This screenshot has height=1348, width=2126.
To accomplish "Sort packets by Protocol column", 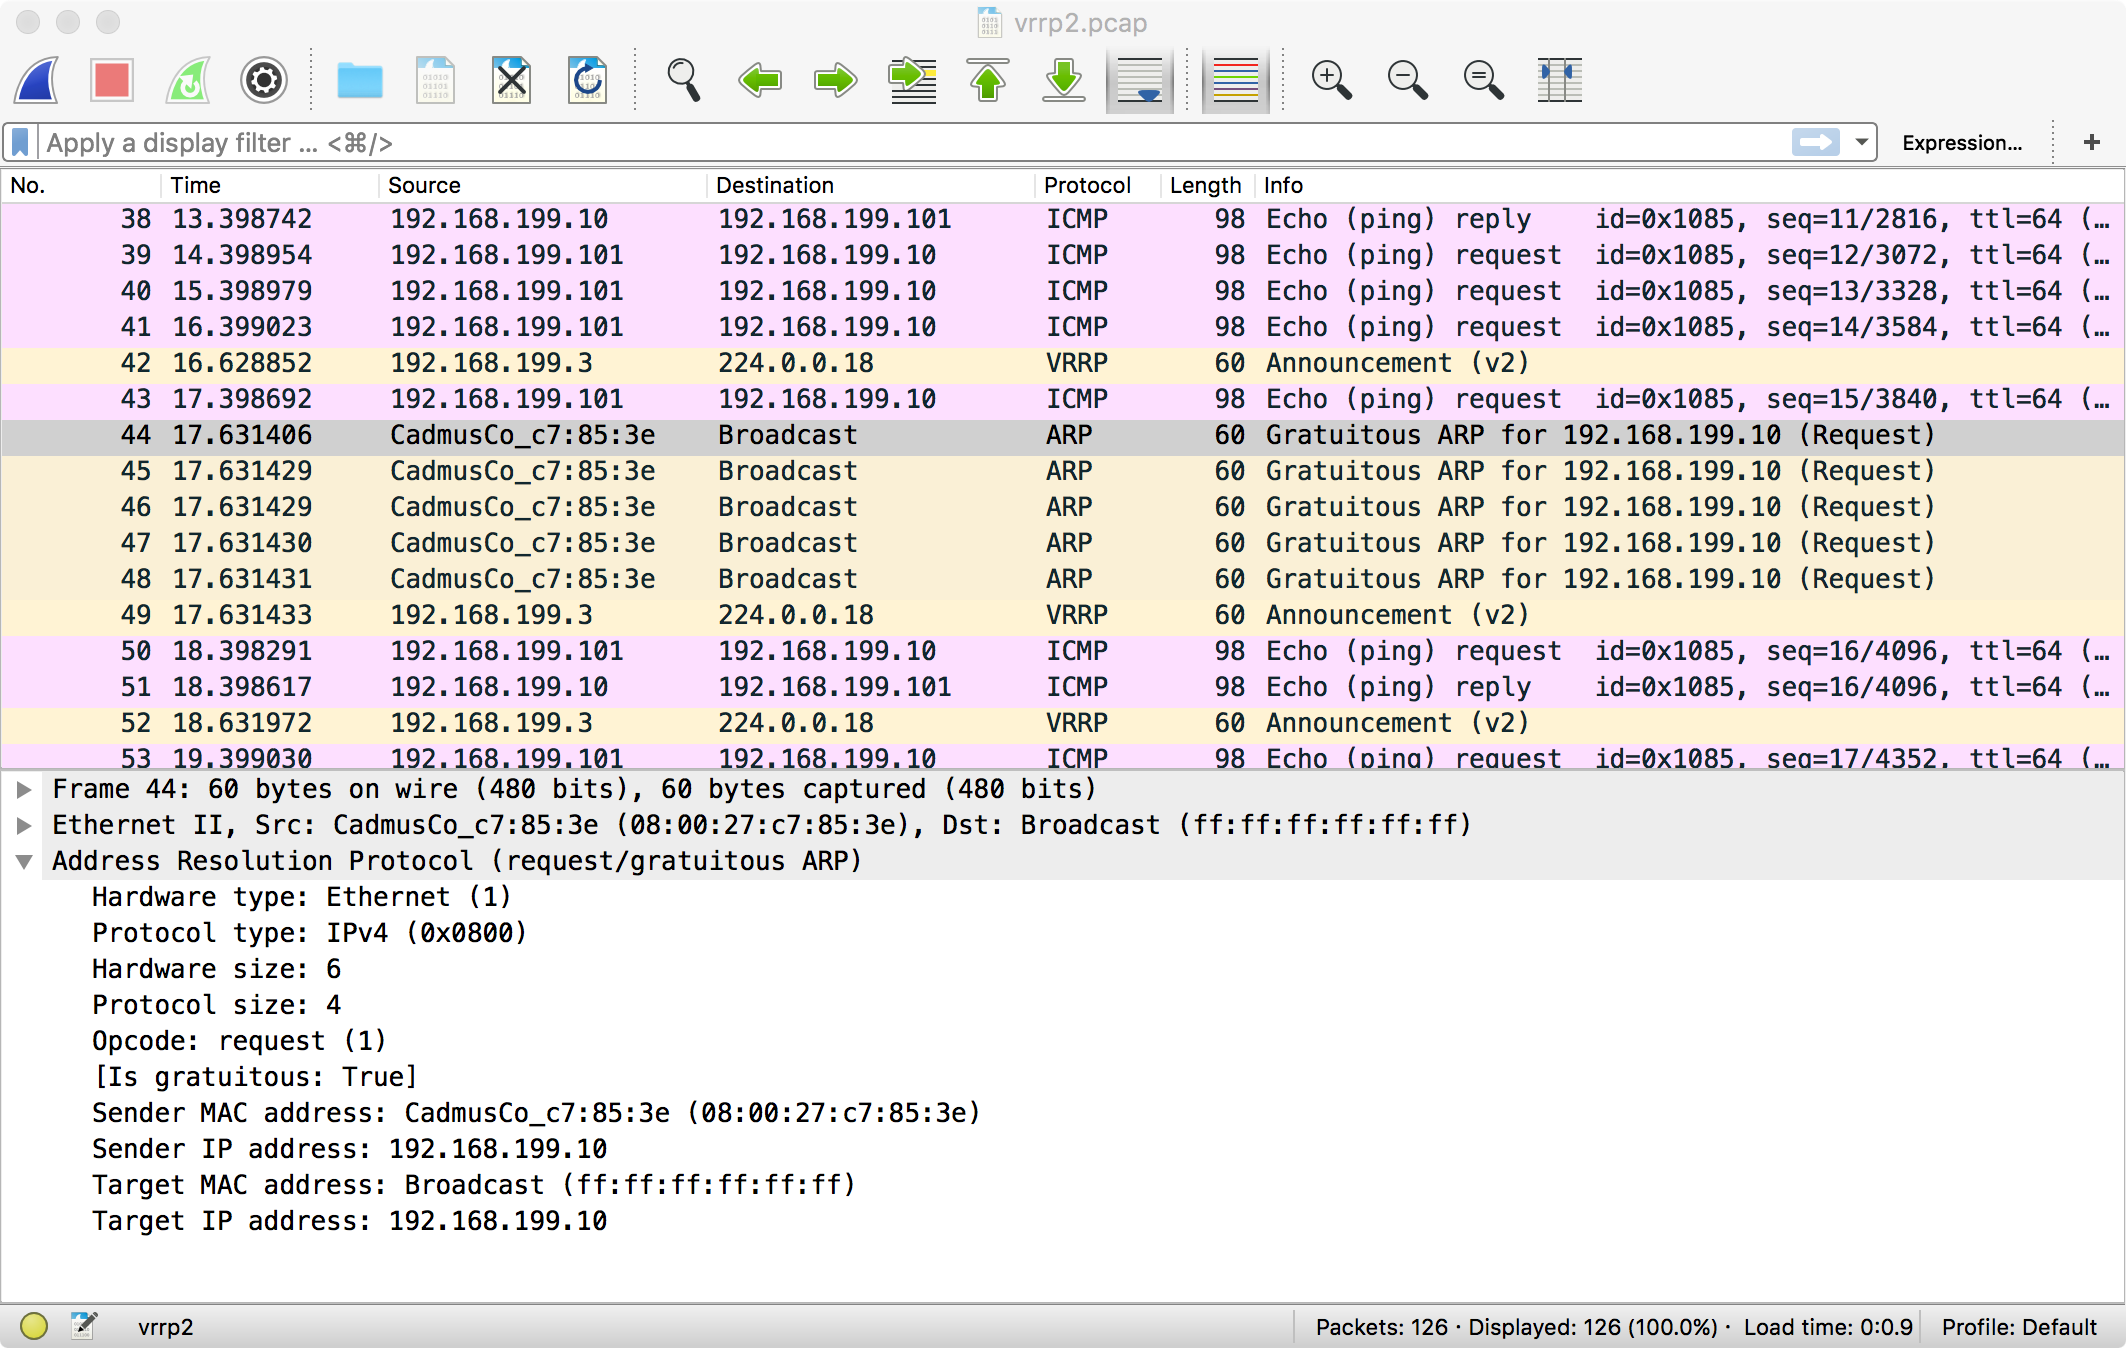I will click(x=1087, y=185).
